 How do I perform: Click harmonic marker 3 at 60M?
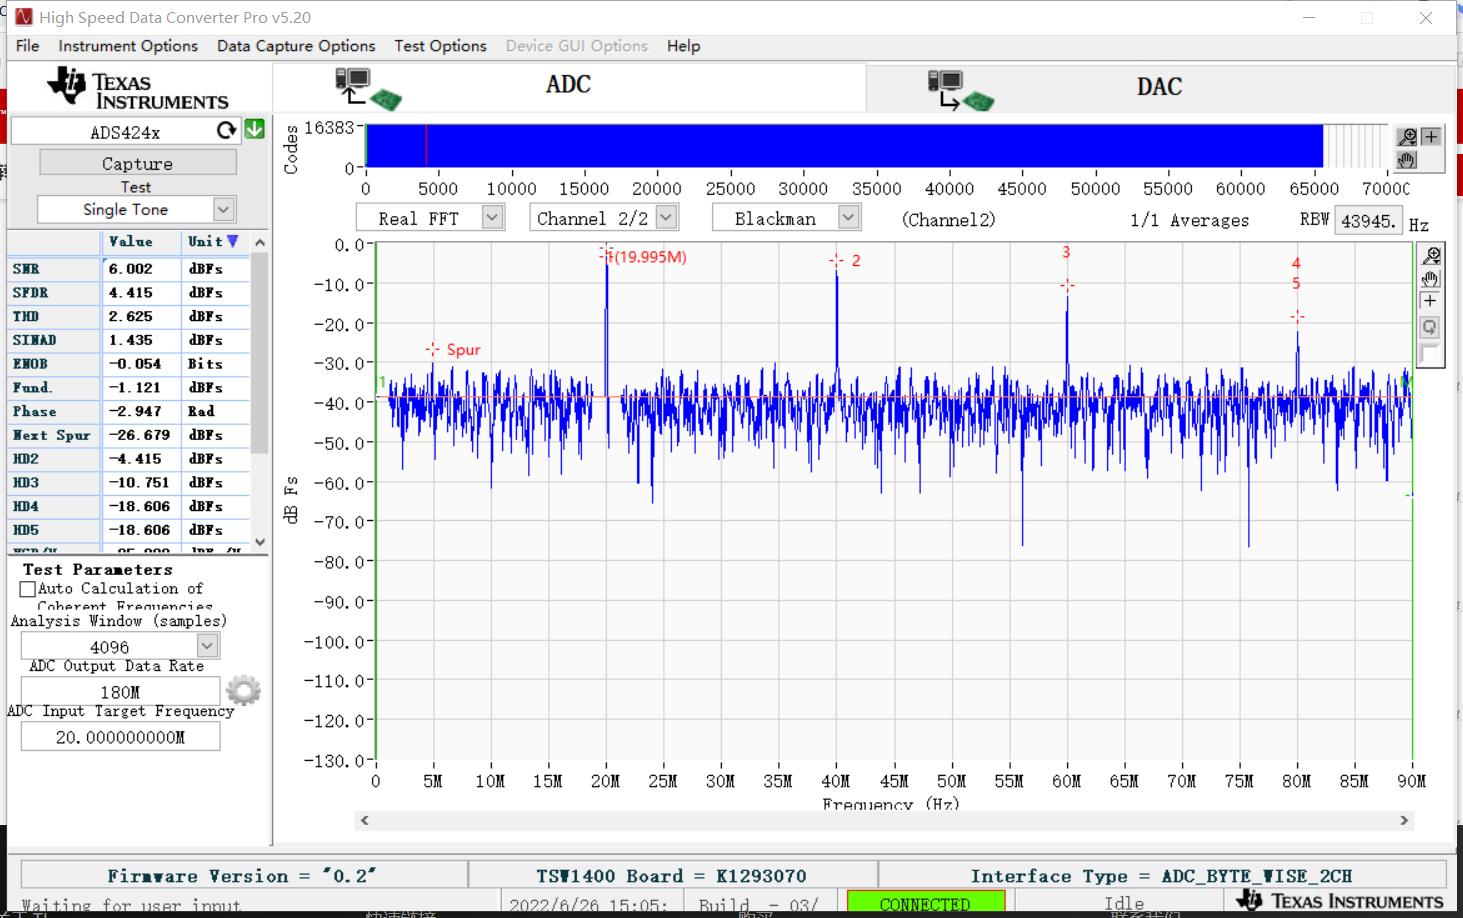[x=1067, y=286]
